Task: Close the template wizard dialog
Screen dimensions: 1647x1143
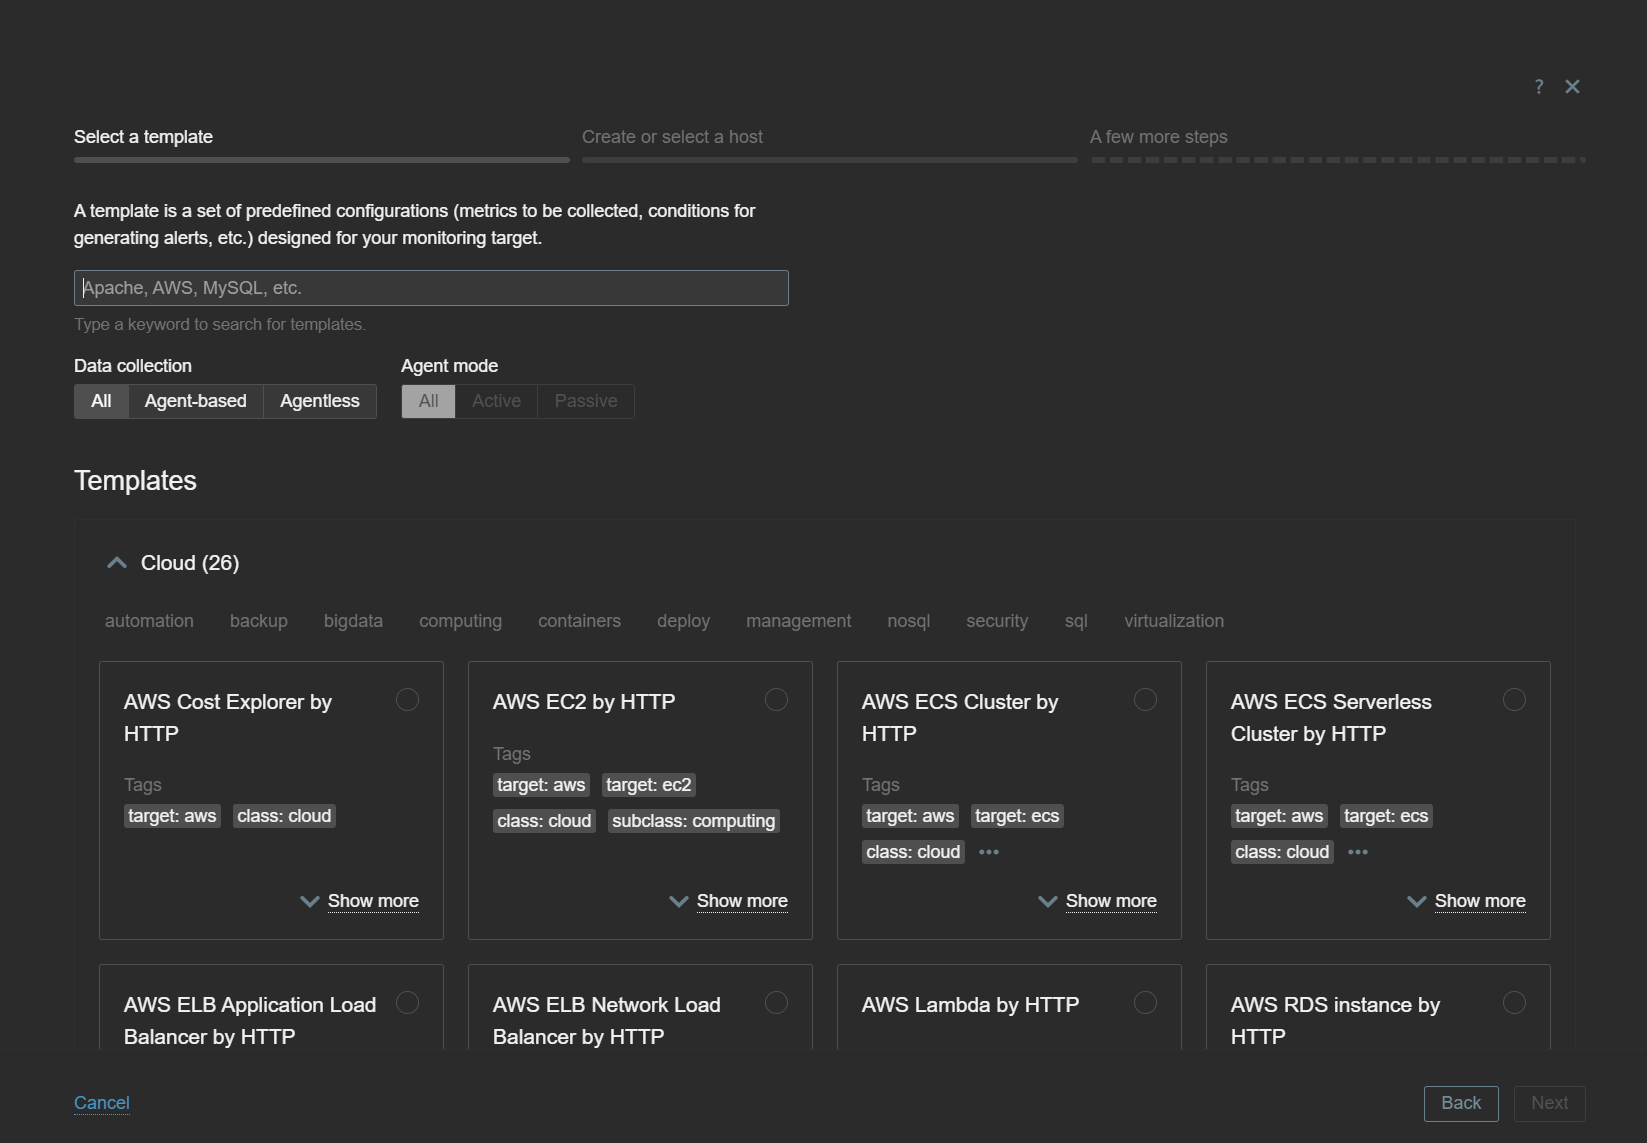Action: 1572,87
